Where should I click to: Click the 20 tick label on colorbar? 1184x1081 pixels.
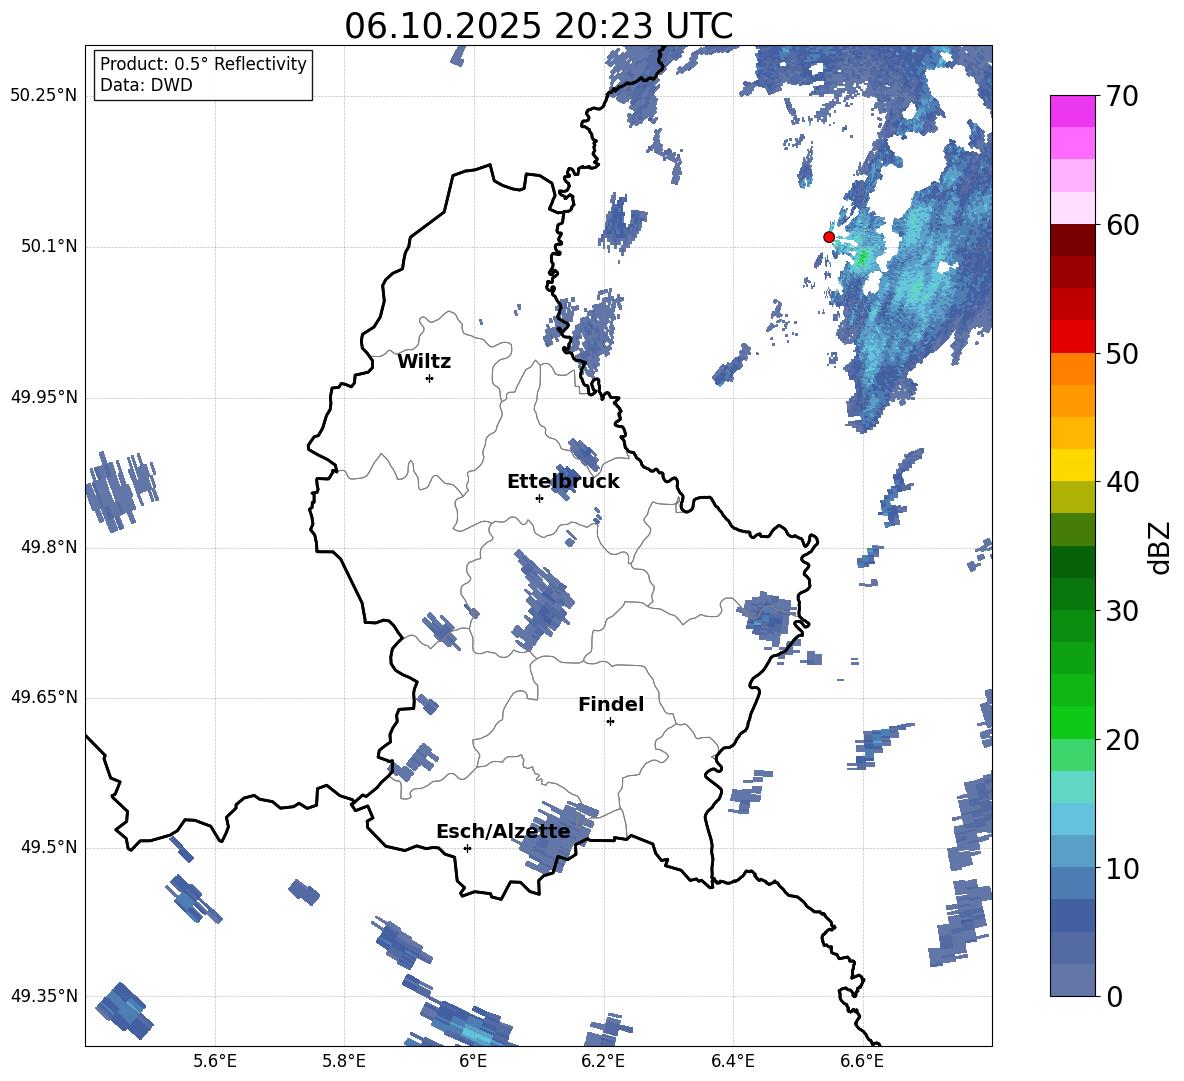point(1122,739)
